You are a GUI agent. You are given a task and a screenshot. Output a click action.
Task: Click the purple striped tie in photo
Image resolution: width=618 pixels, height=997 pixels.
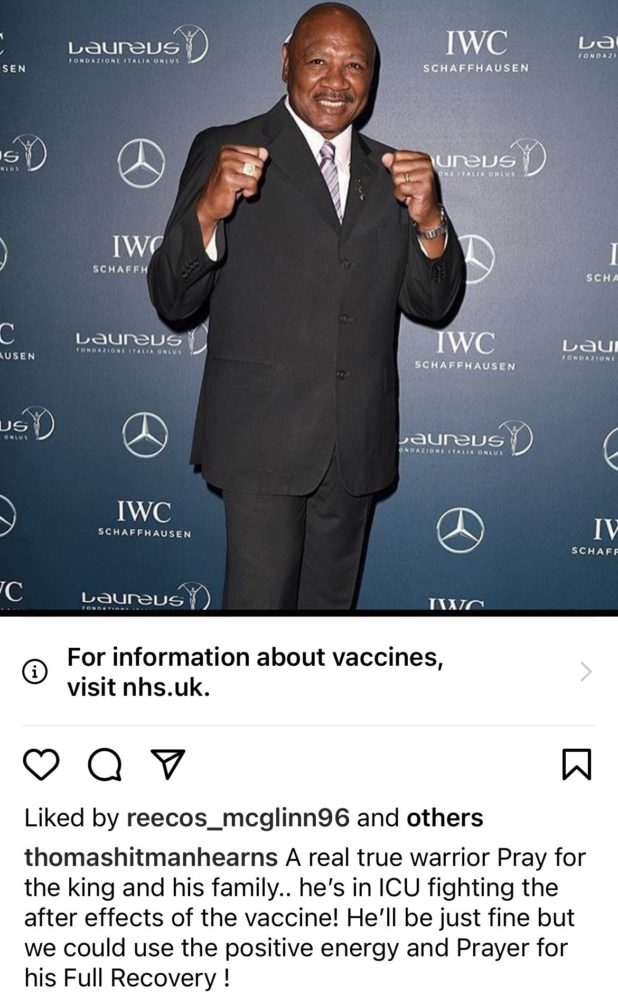pos(331,180)
